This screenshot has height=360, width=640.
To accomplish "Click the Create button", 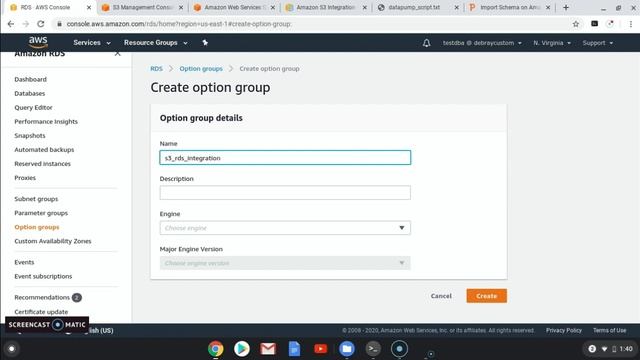I will click(x=487, y=296).
